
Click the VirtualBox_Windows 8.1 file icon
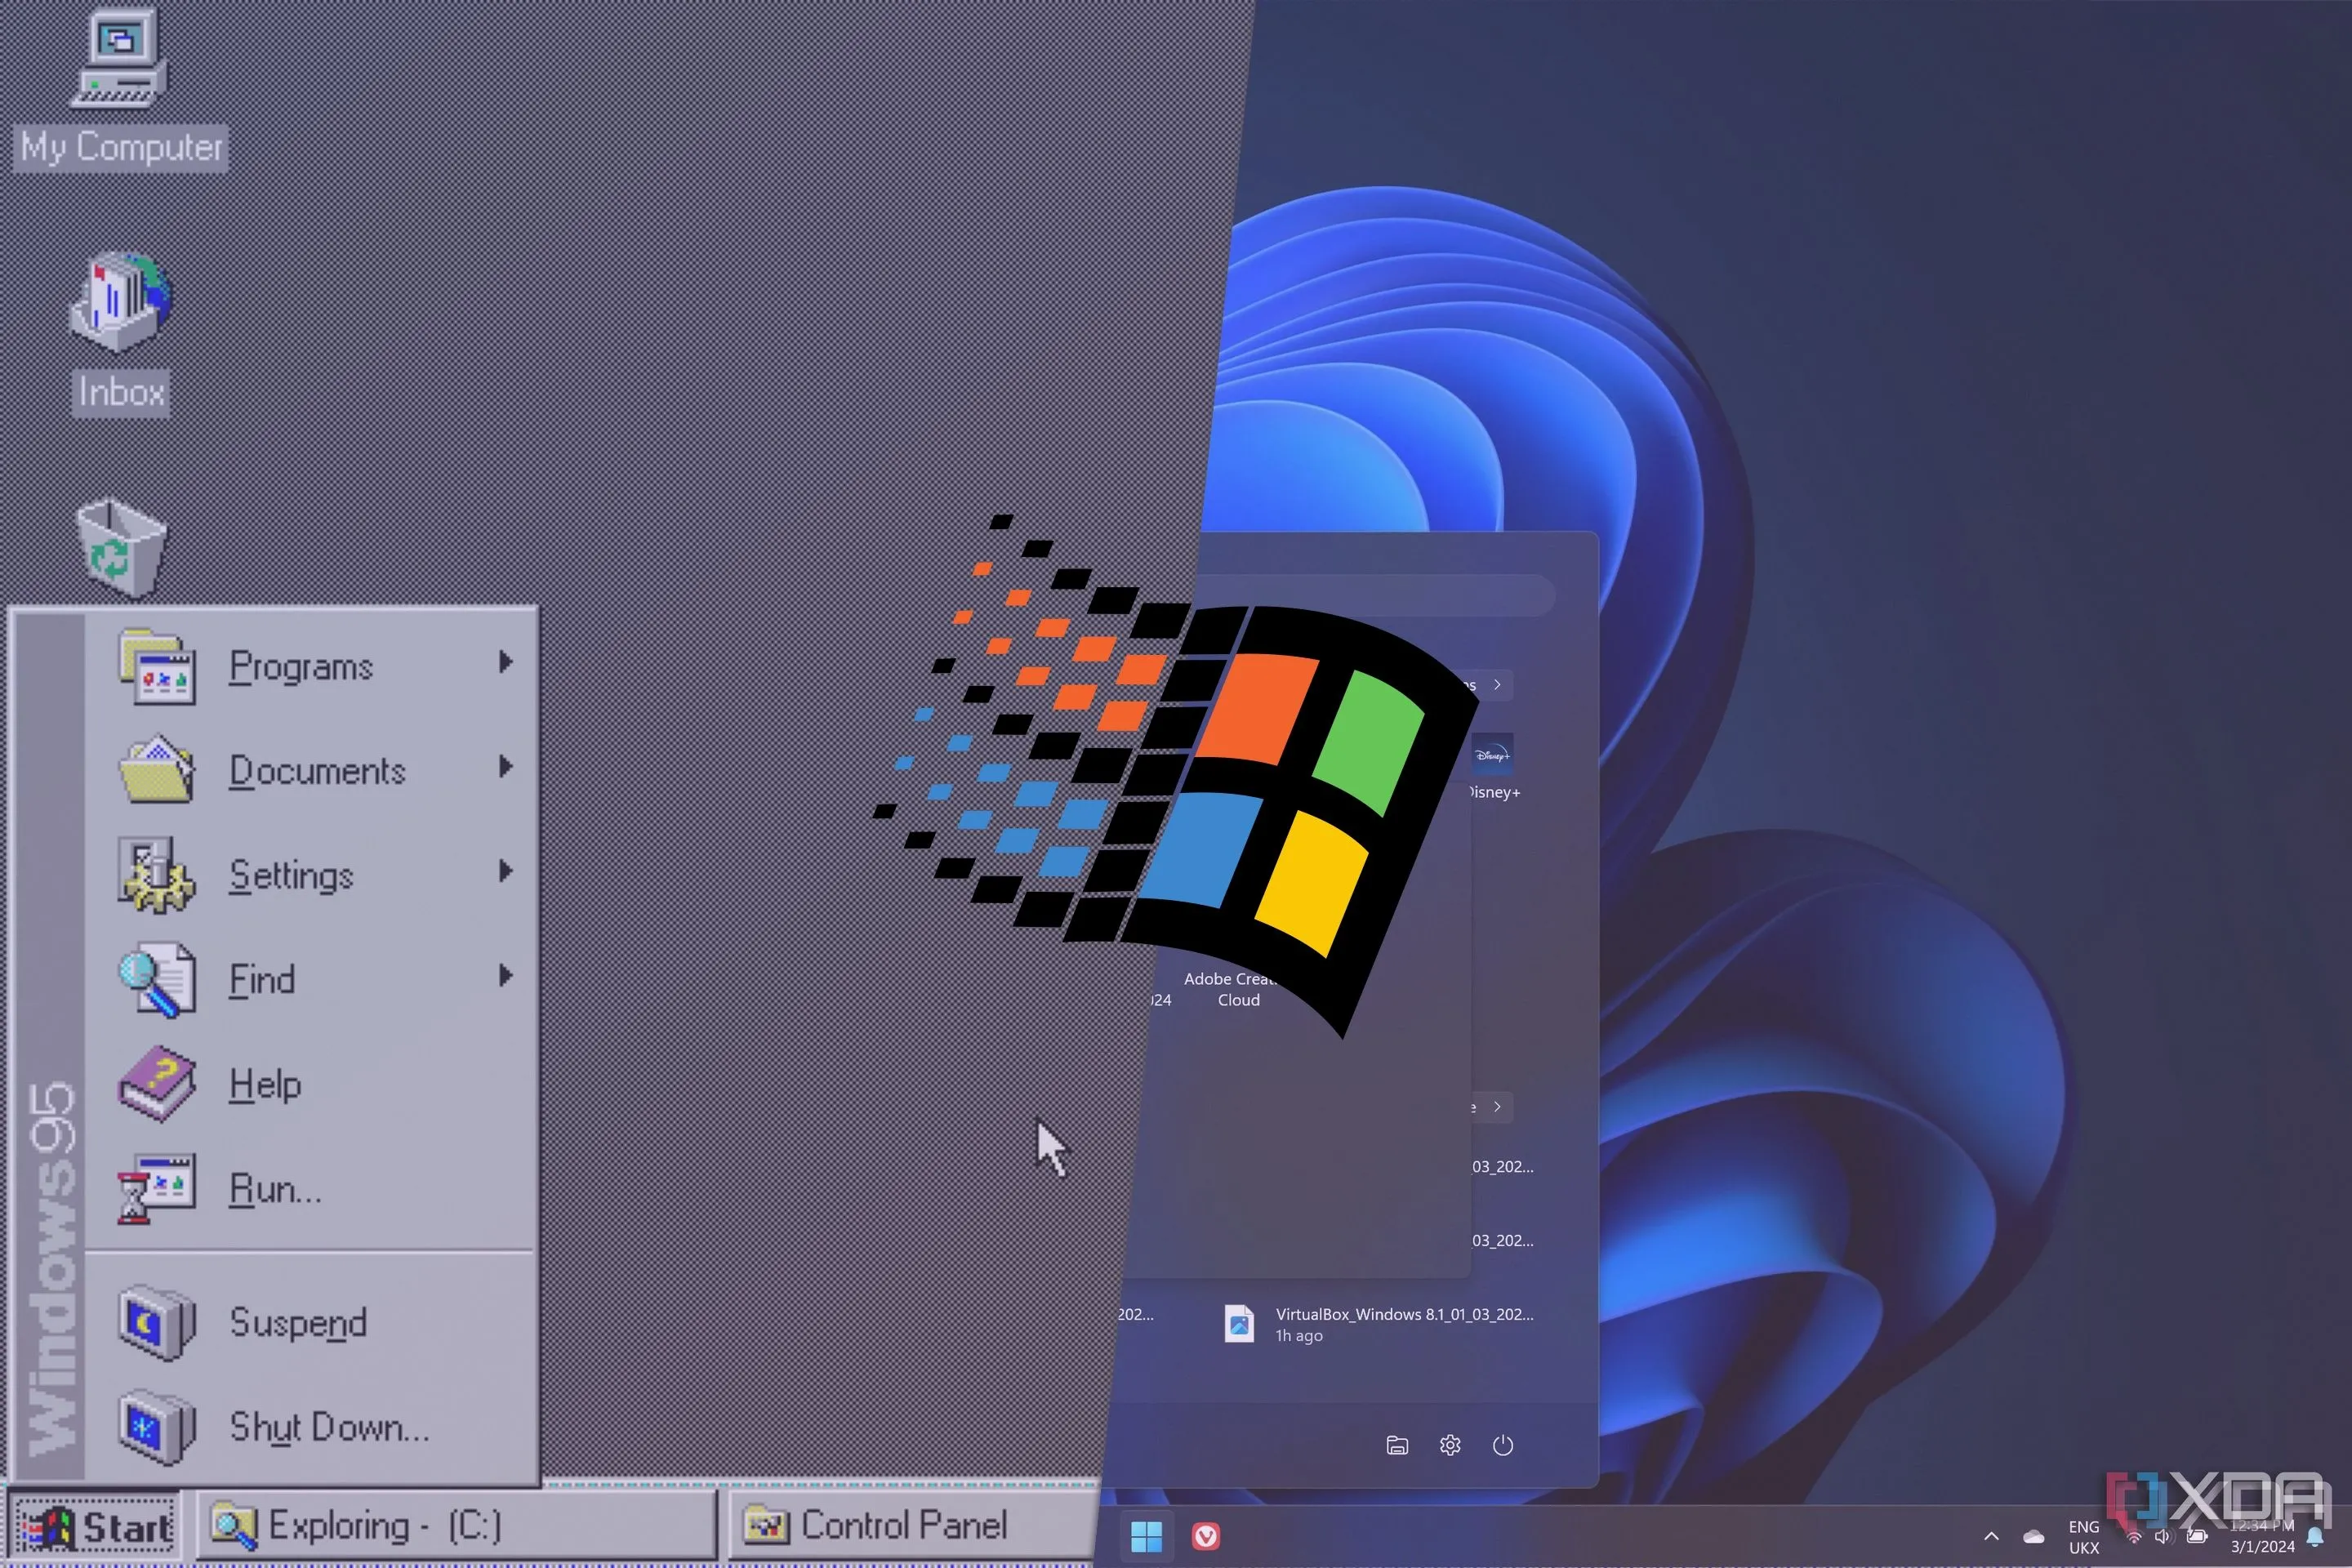(x=1239, y=1324)
